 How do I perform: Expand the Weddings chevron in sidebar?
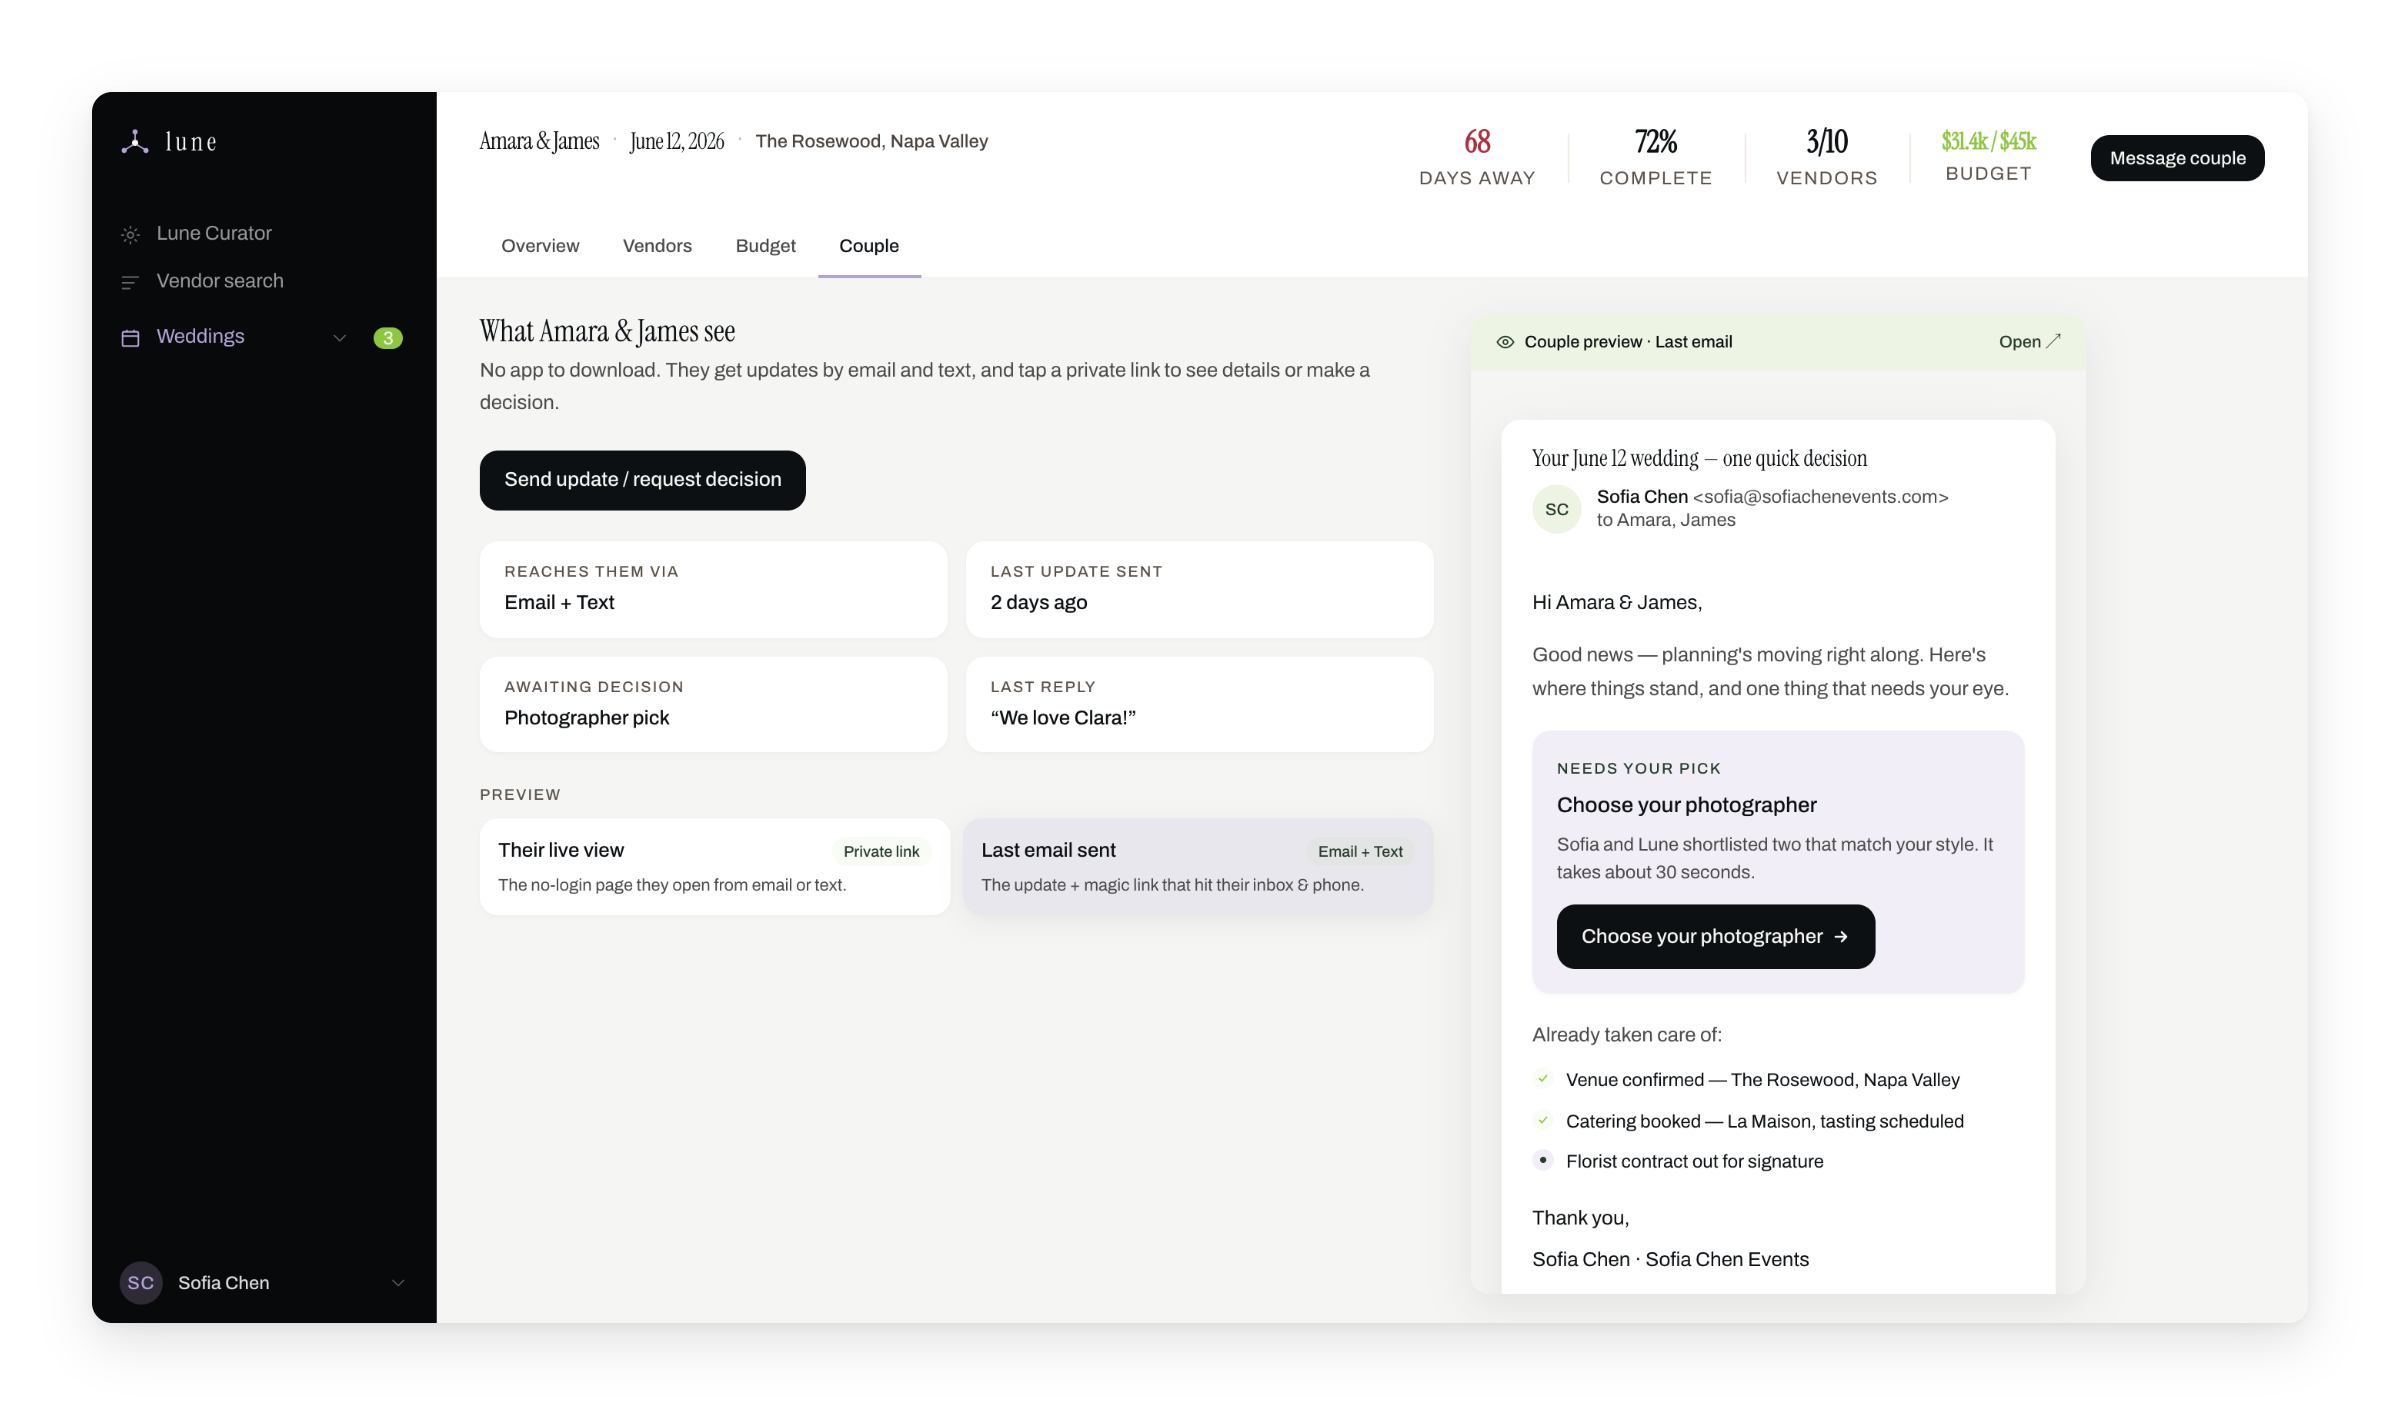pos(340,338)
